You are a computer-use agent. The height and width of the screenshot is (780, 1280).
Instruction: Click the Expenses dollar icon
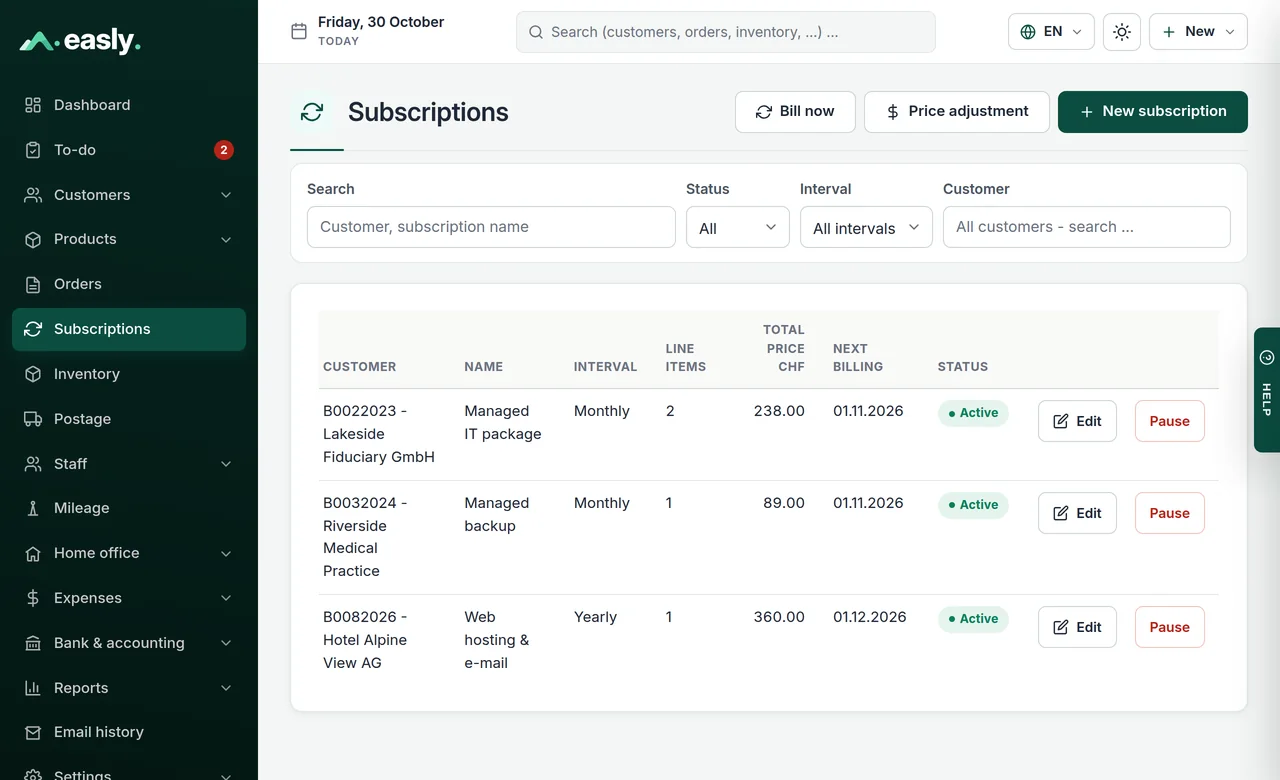33,598
